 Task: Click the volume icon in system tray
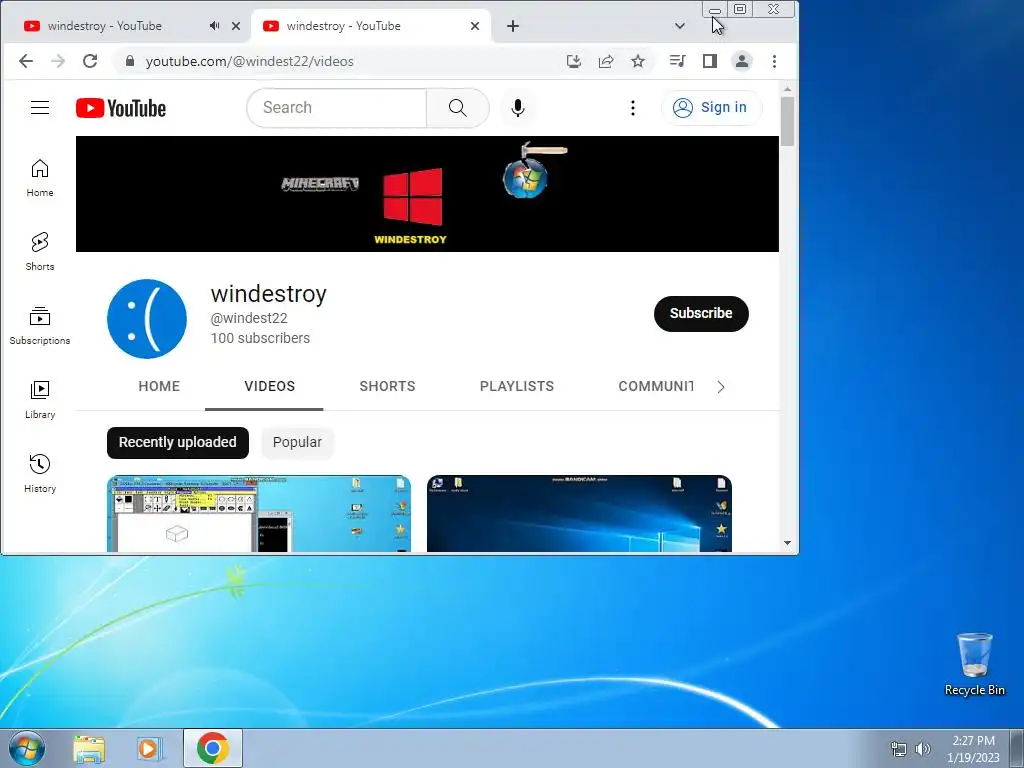[x=923, y=748]
